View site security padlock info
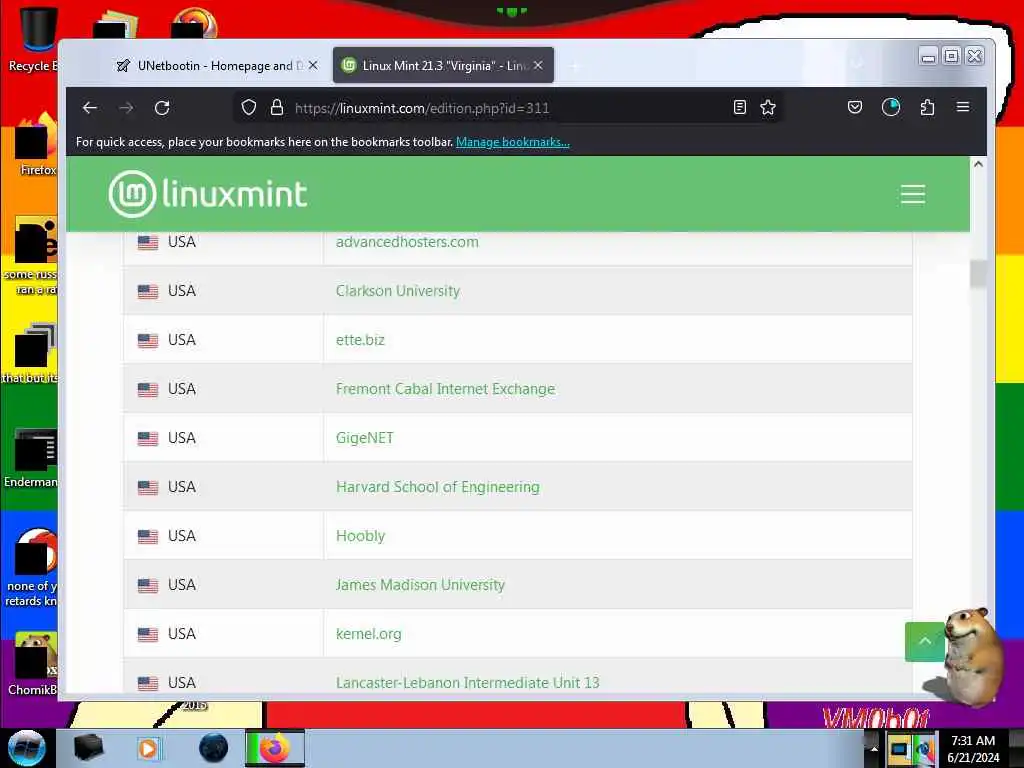 click(x=277, y=108)
